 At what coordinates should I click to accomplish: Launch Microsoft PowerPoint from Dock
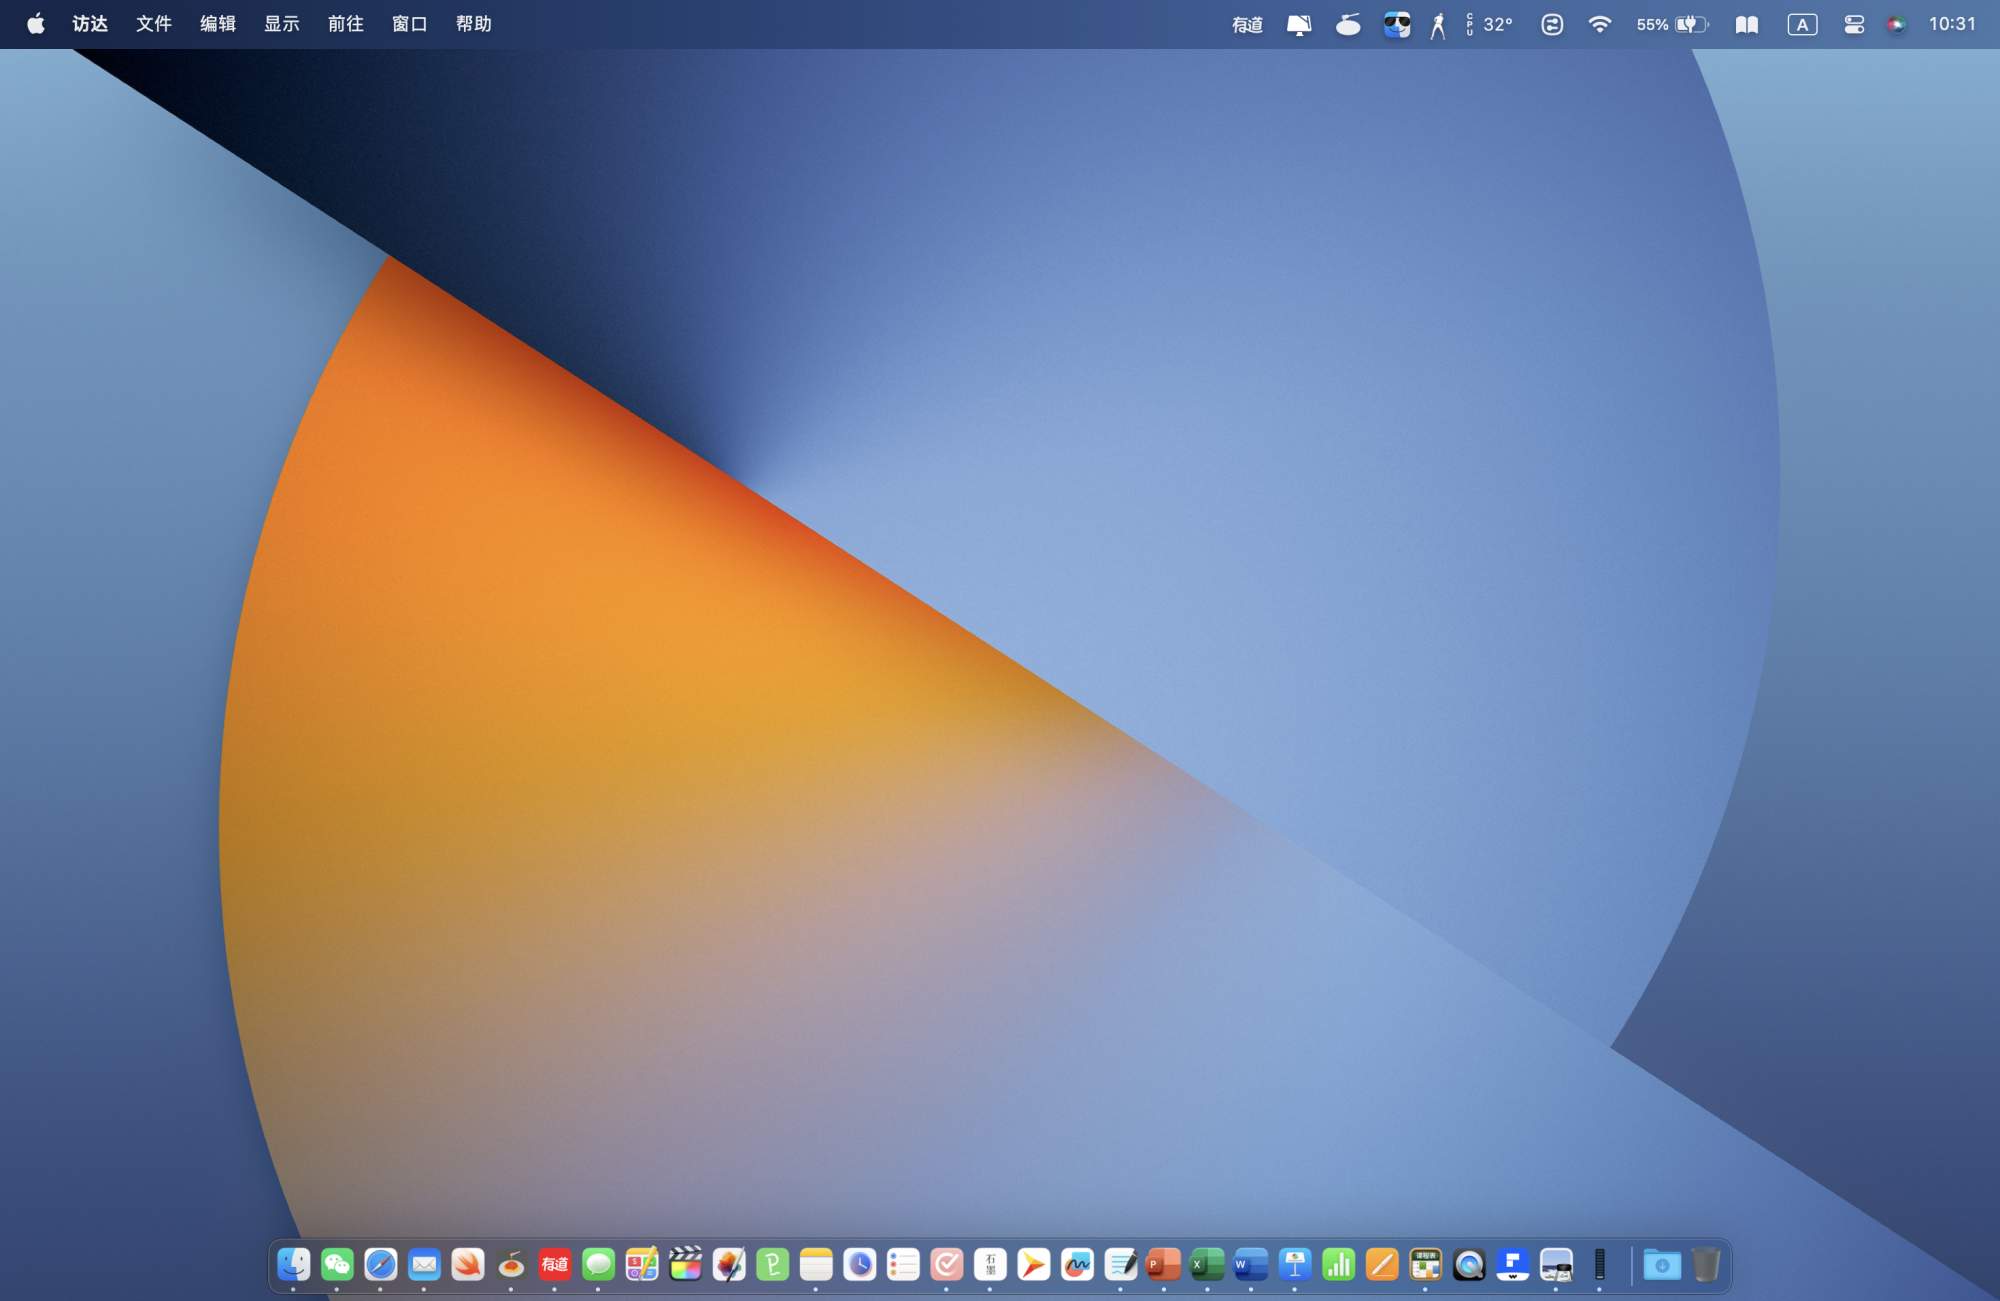[x=1164, y=1265]
